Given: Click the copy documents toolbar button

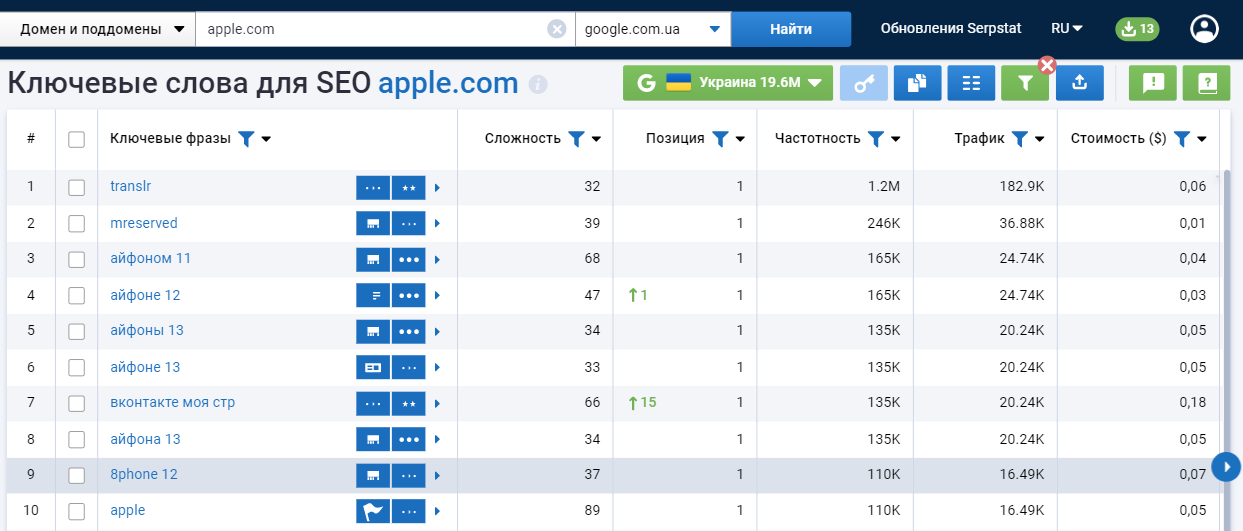Looking at the screenshot, I should [x=917, y=83].
